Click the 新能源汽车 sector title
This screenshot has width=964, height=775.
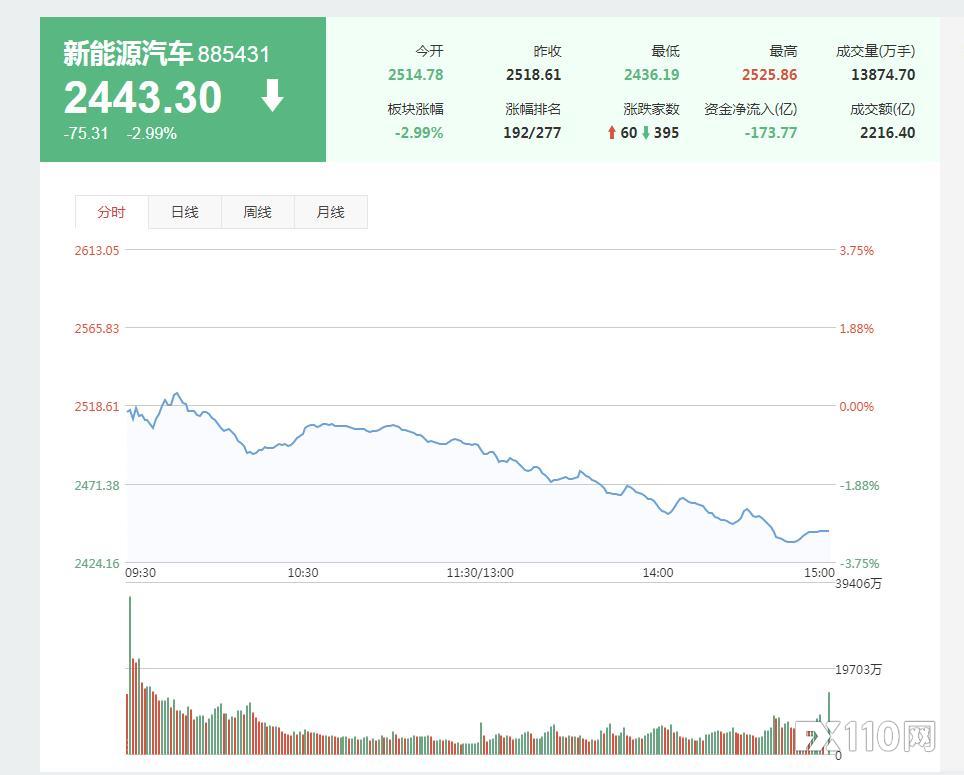coord(128,53)
